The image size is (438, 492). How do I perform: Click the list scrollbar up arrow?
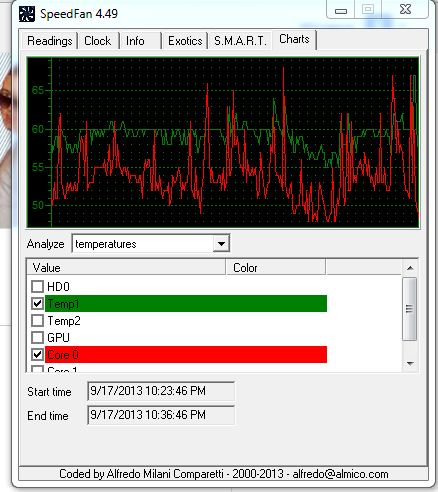[x=410, y=268]
